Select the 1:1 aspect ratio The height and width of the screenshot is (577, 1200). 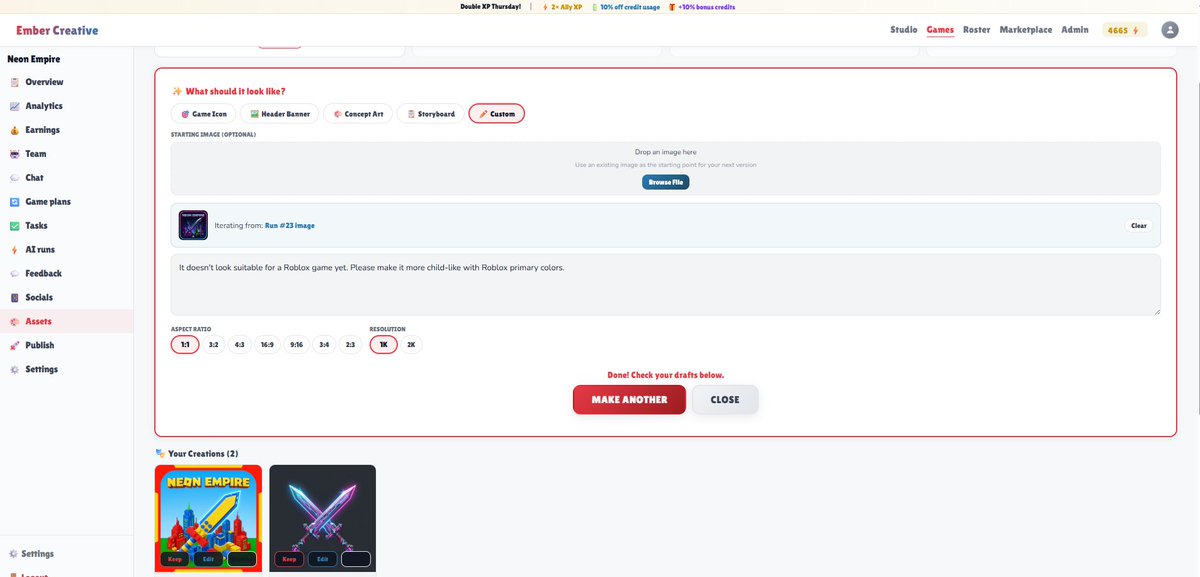(x=185, y=345)
